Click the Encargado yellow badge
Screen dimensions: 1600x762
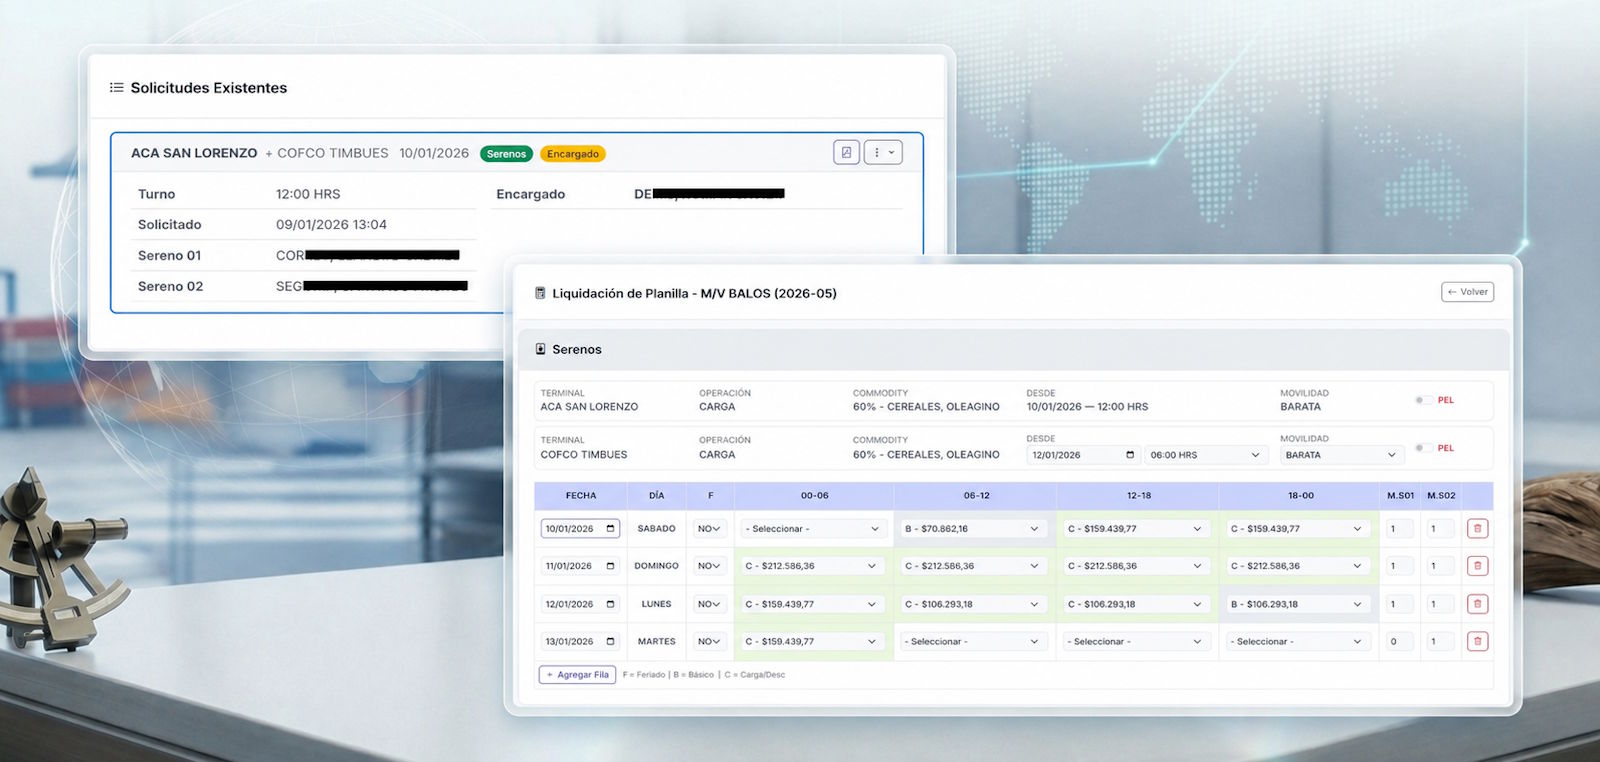[573, 154]
